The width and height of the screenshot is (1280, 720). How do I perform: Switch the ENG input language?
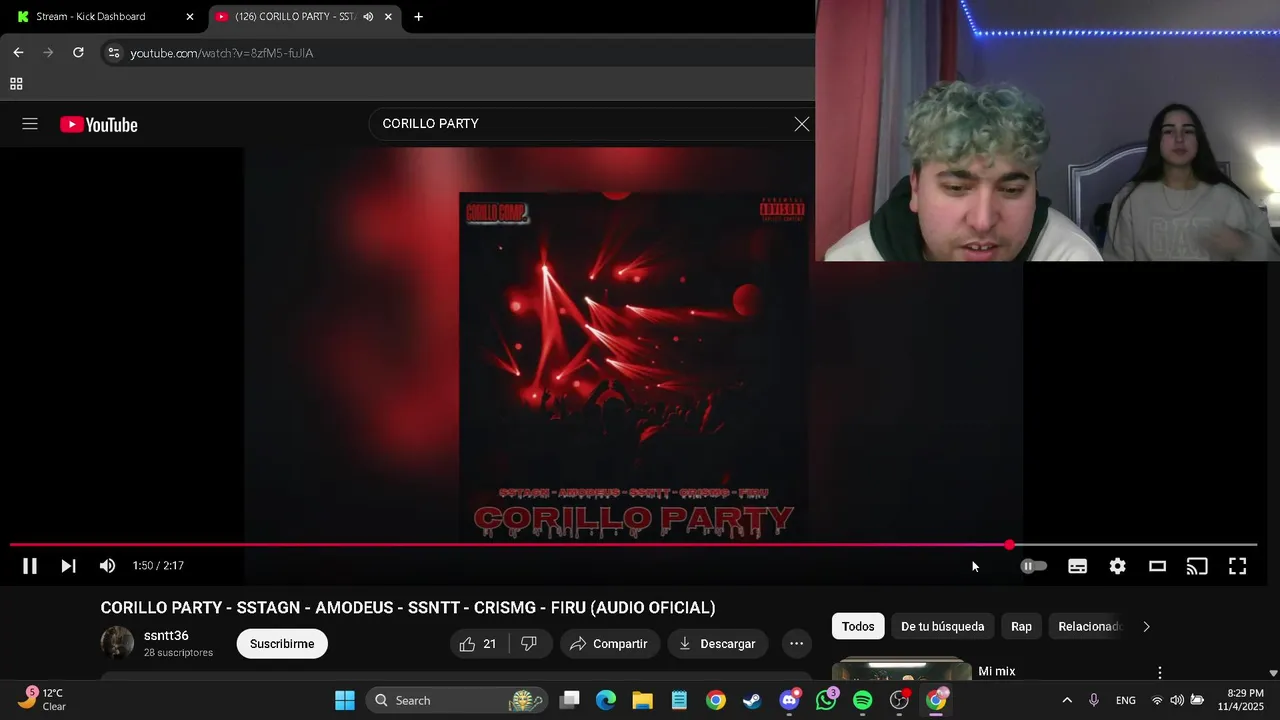(x=1126, y=700)
